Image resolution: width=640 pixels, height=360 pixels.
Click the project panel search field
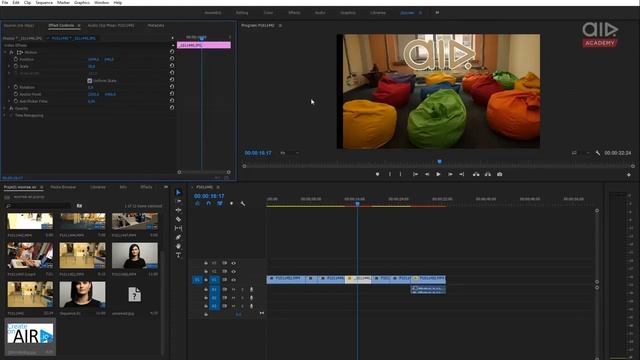pyautogui.click(x=39, y=206)
